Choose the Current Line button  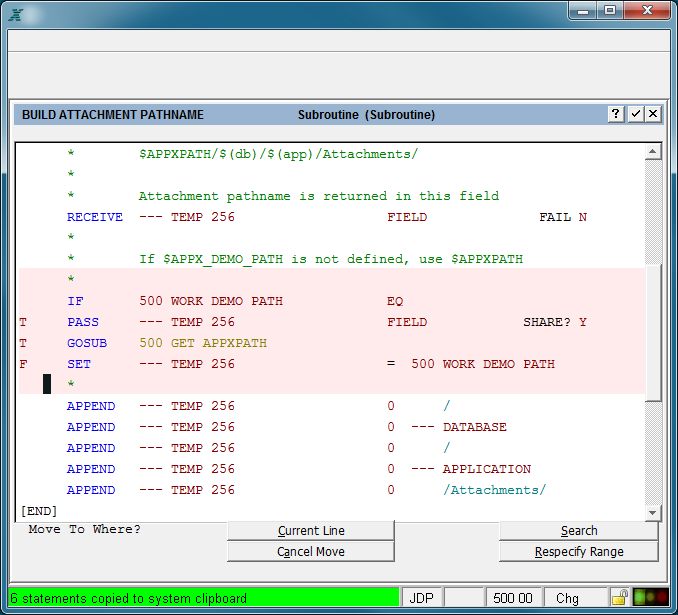click(311, 530)
